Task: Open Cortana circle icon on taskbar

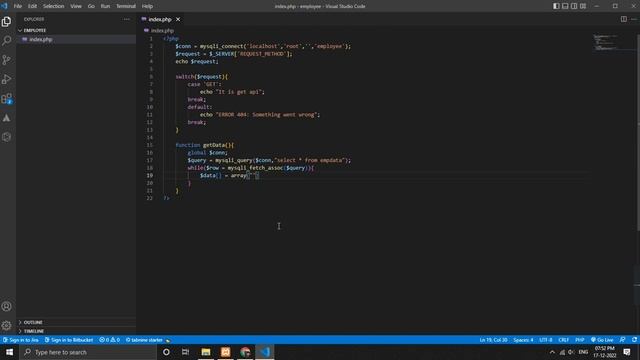Action: 166,352
